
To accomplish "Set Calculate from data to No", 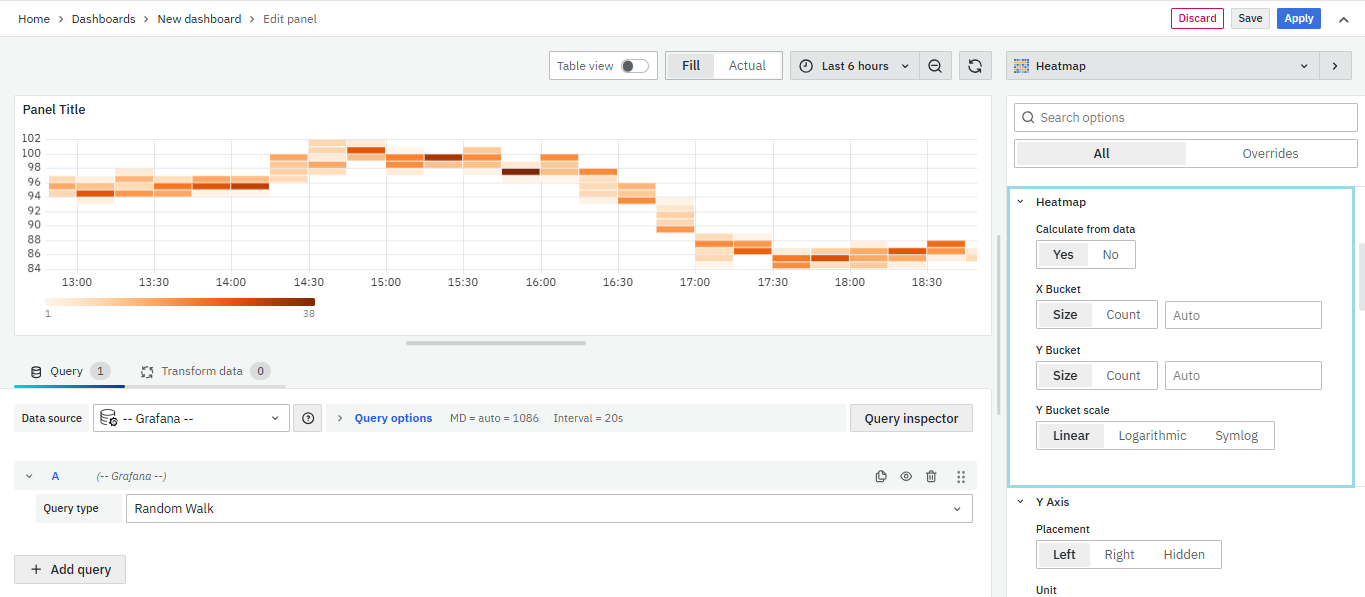I will pos(1110,255).
